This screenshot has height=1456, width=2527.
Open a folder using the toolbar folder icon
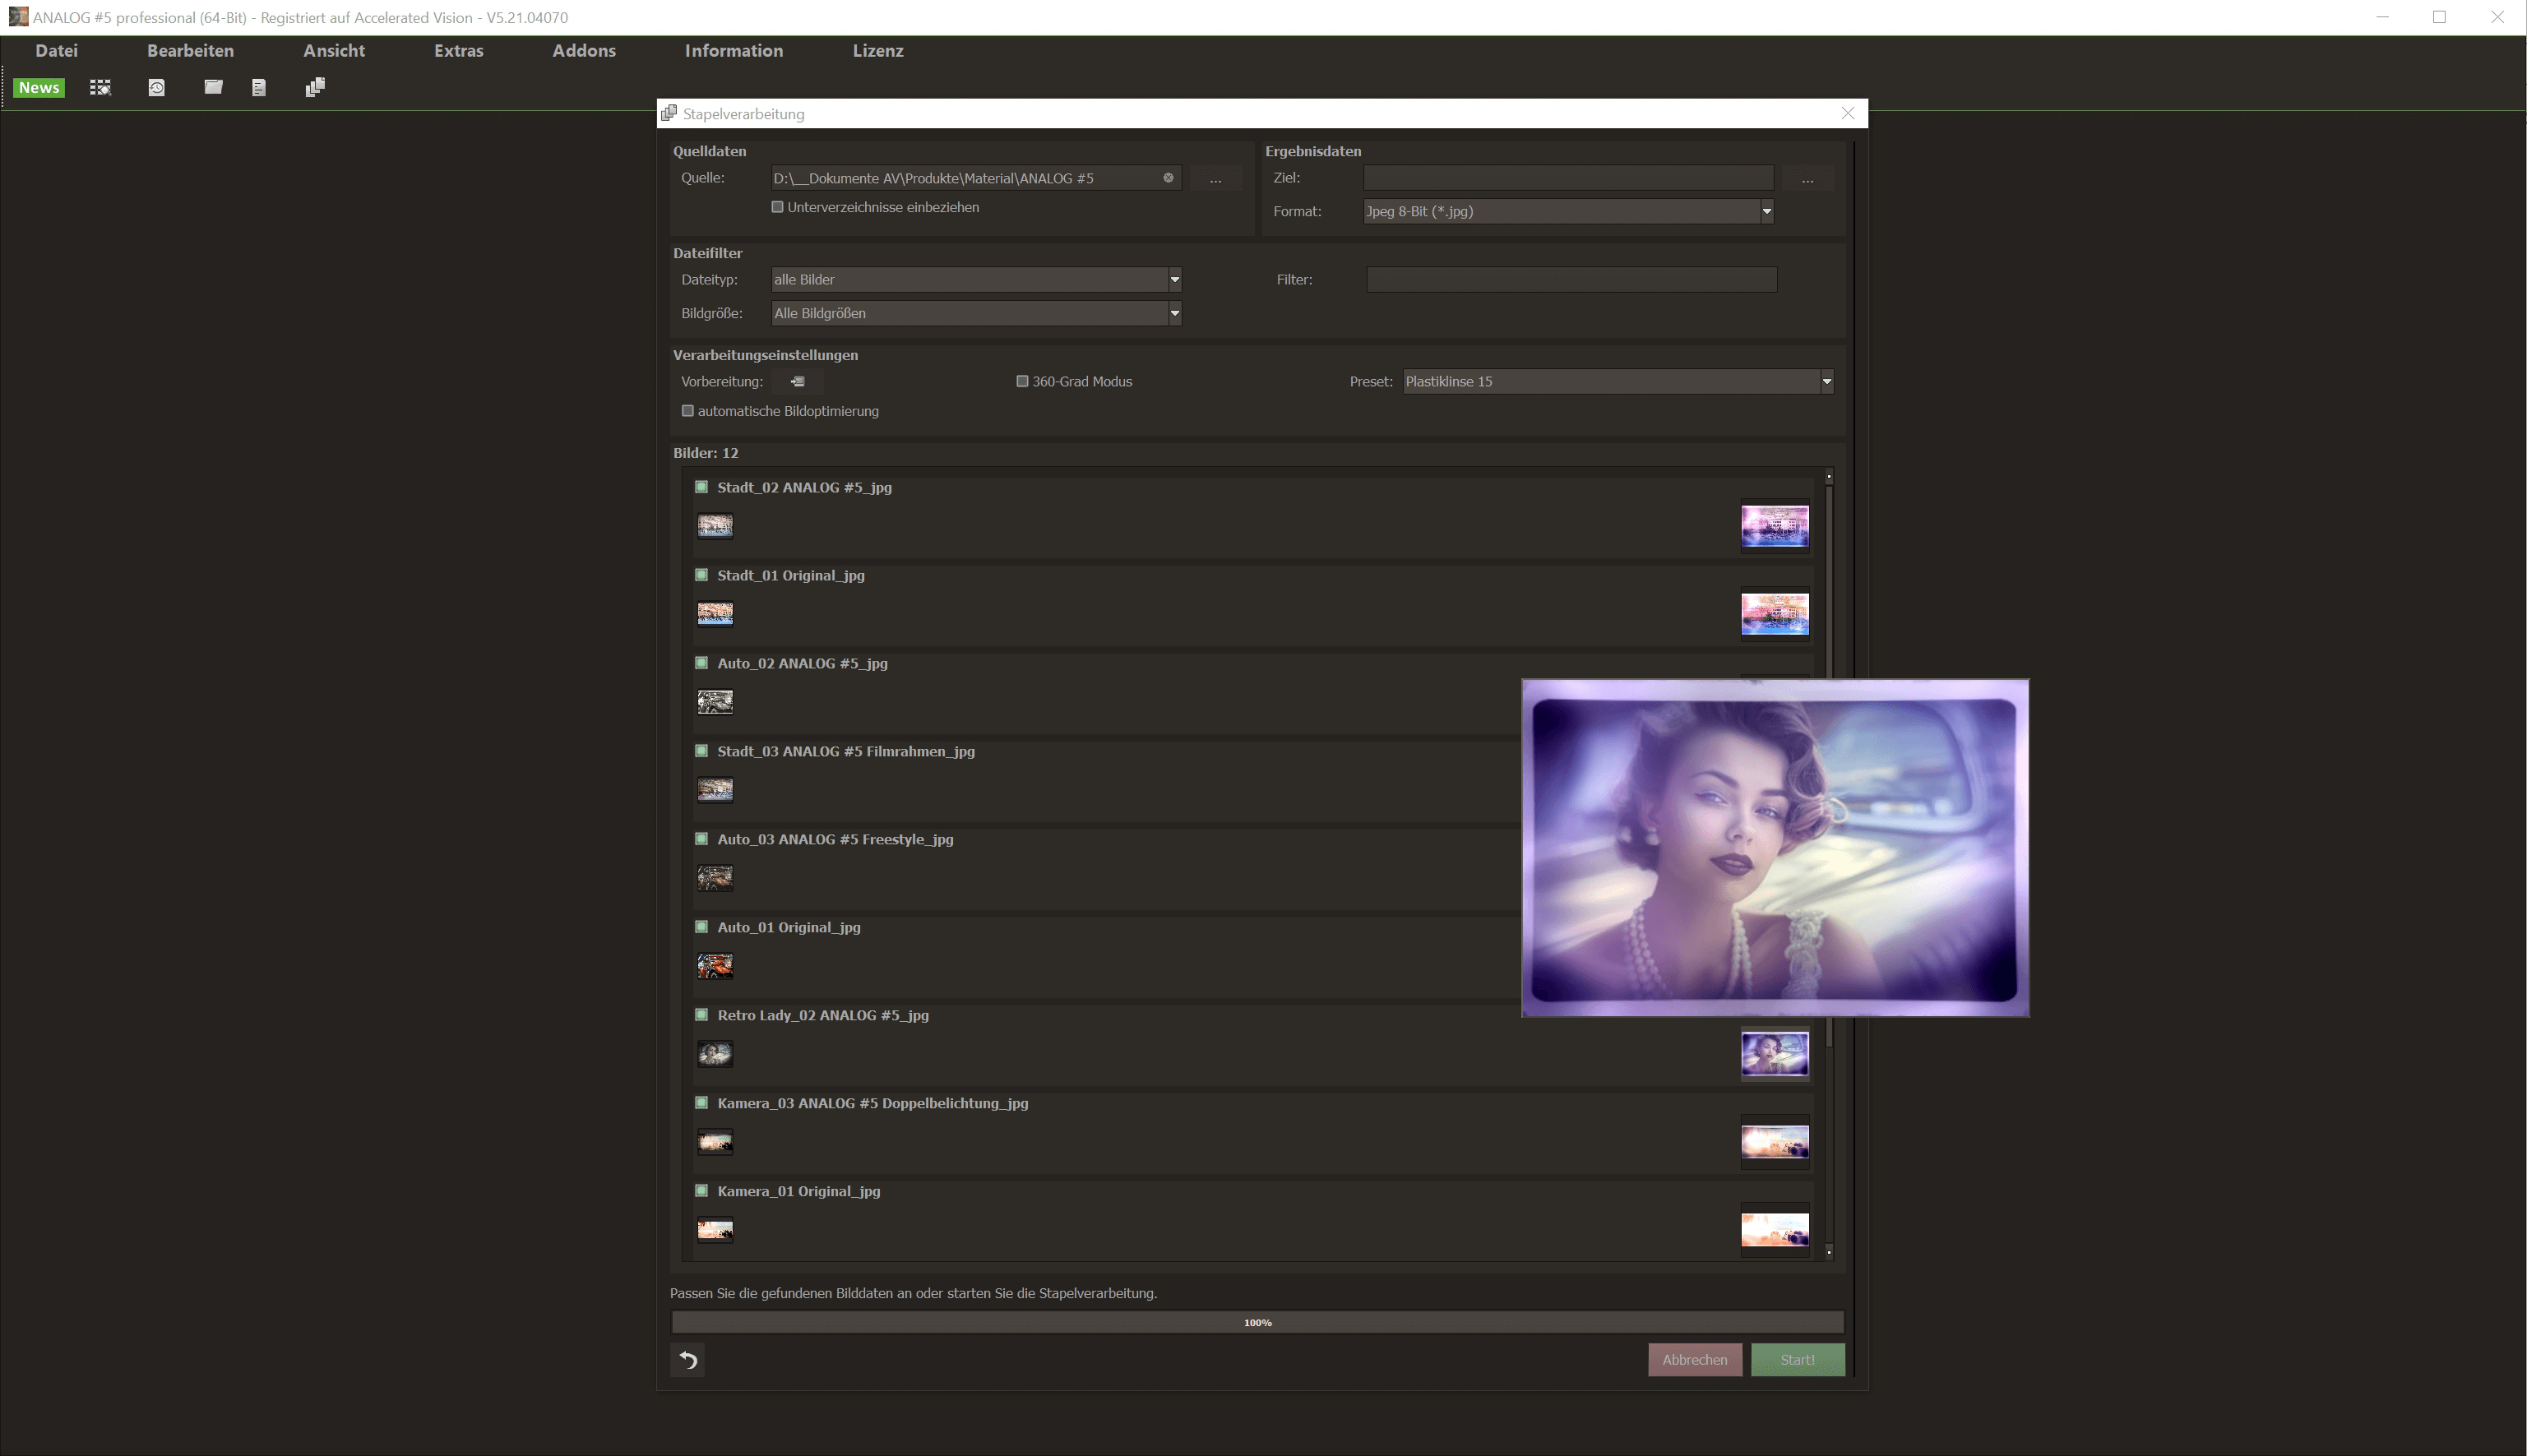(213, 87)
